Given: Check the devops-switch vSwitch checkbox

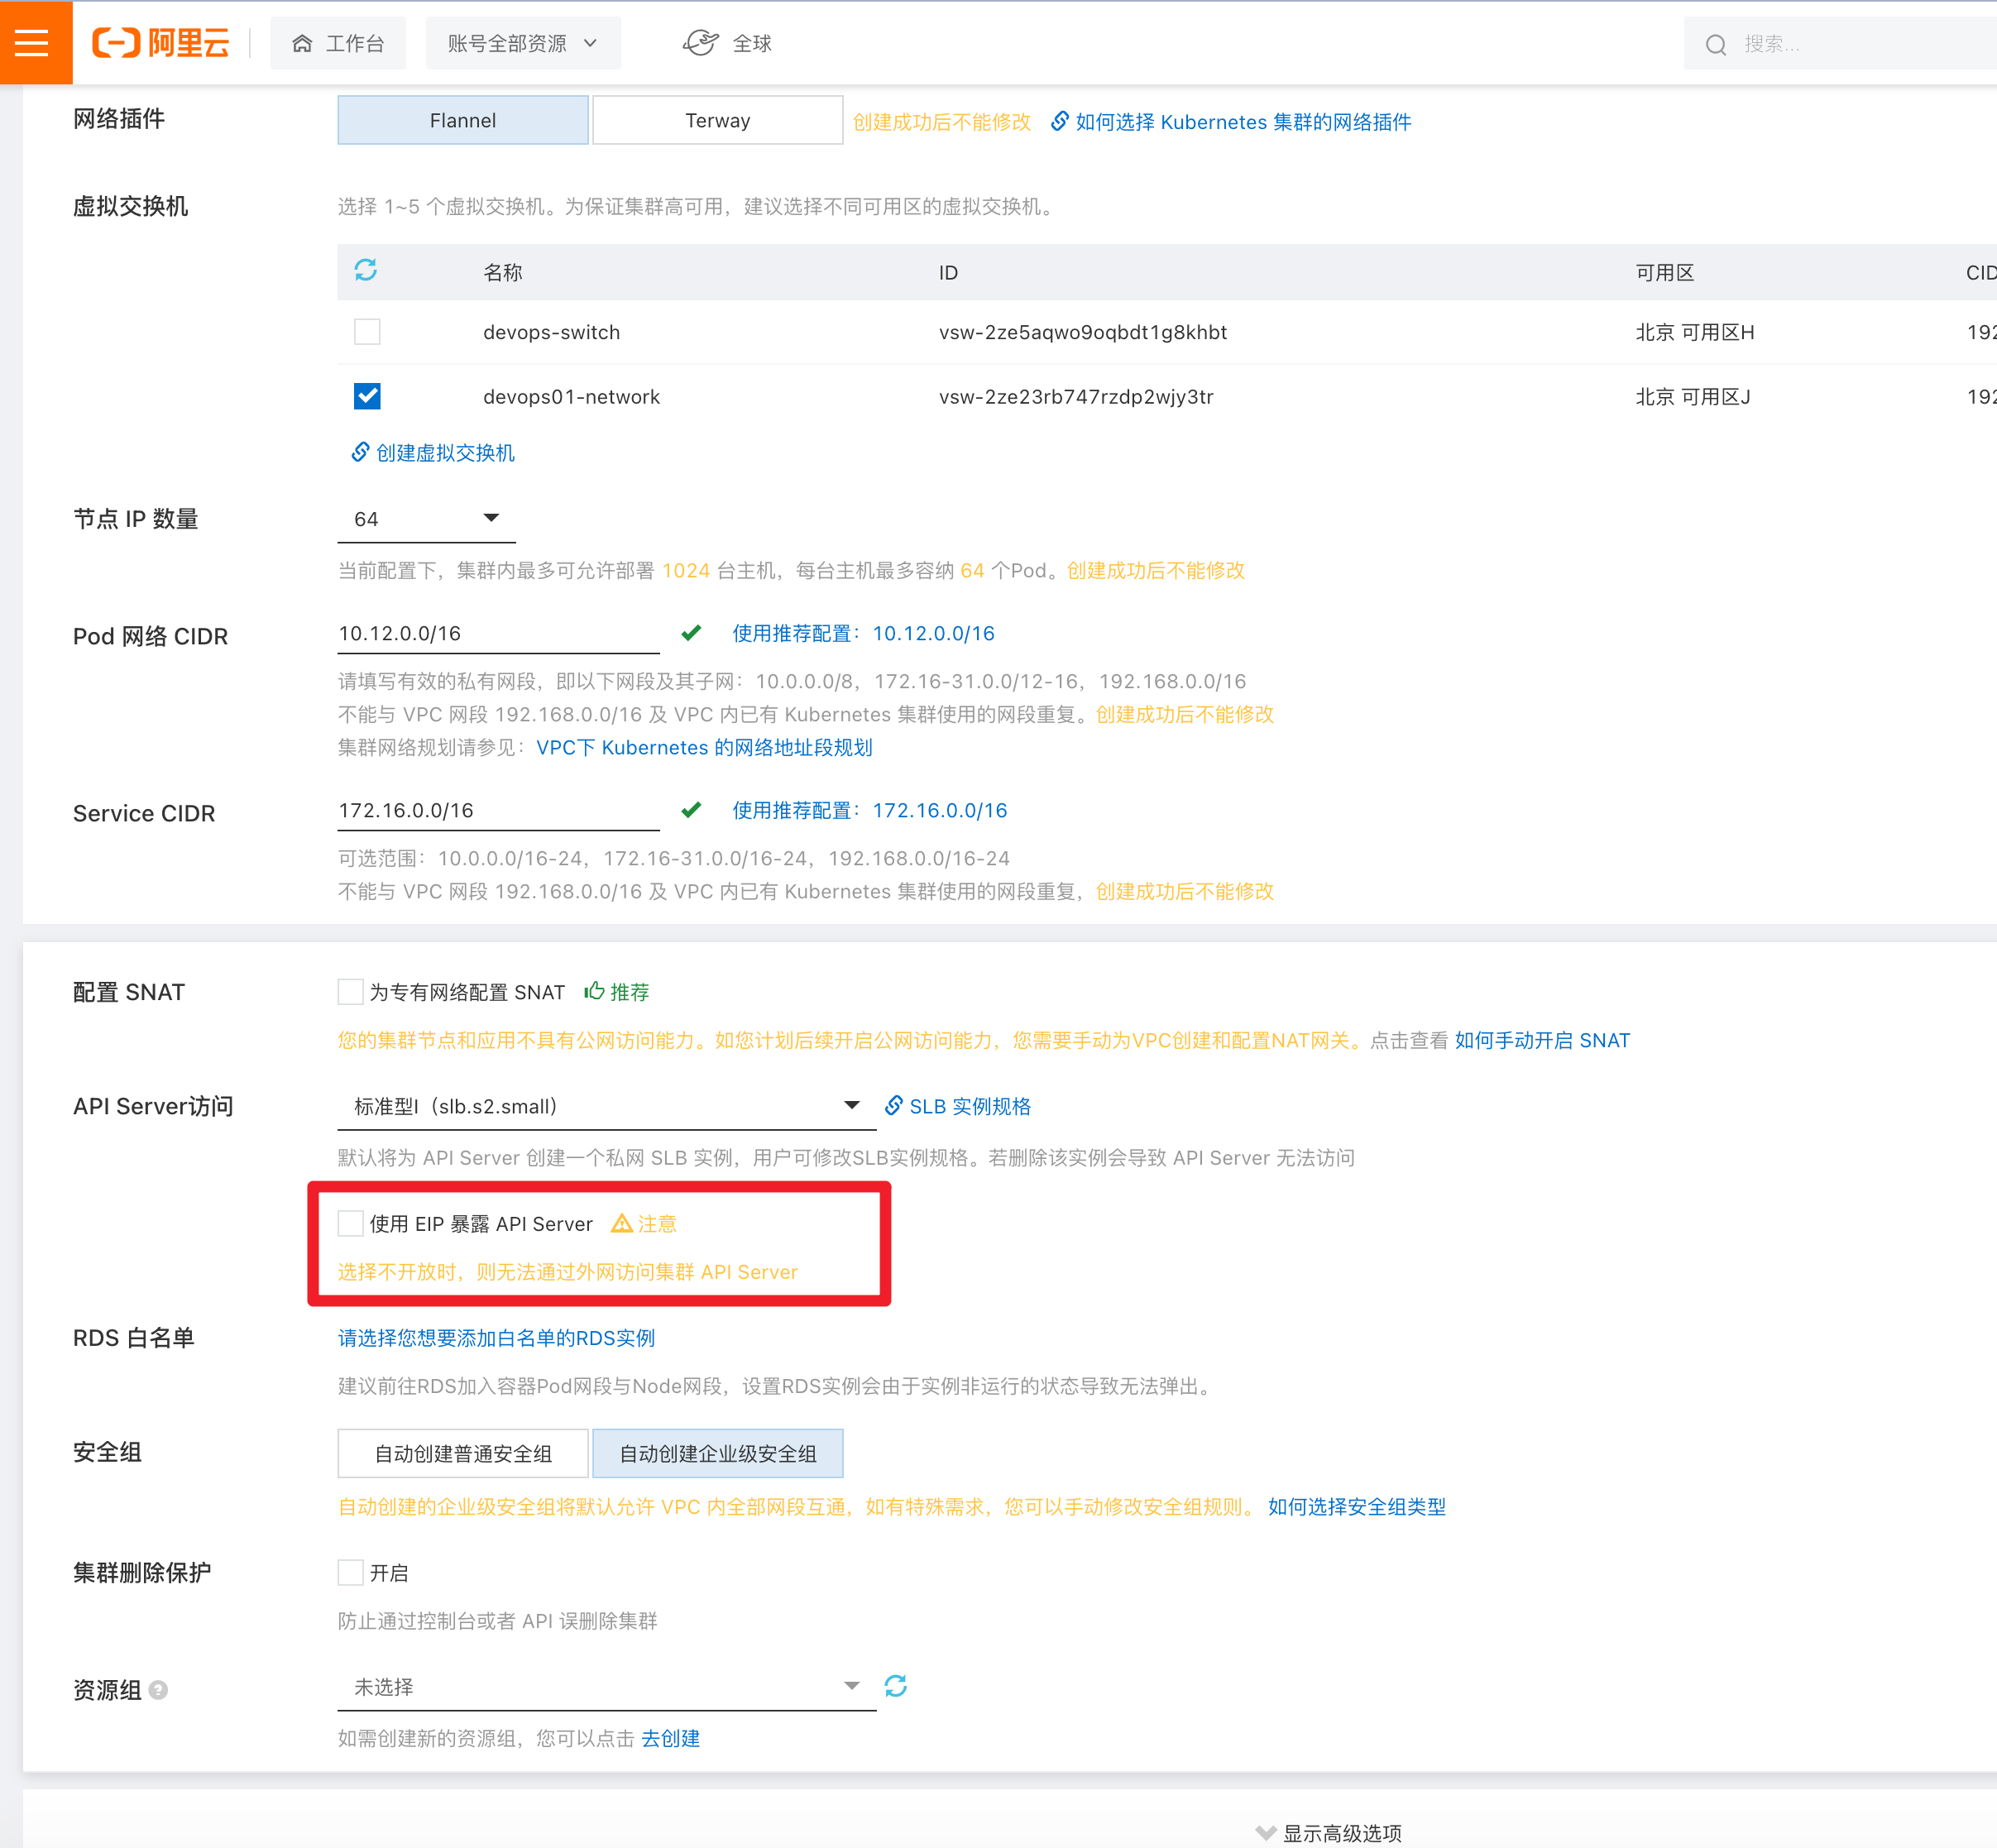Looking at the screenshot, I should [367, 332].
